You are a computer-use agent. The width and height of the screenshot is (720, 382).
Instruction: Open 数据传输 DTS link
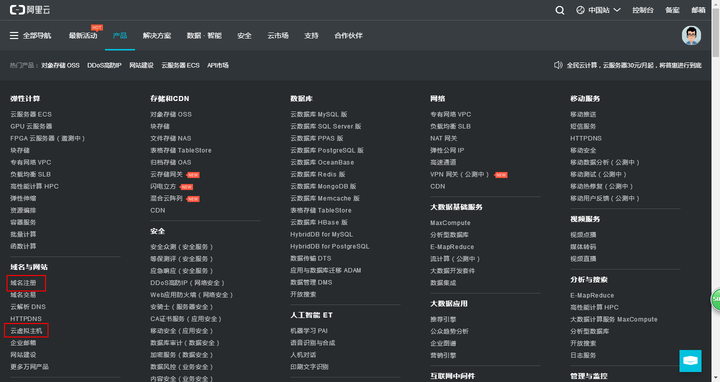[310, 258]
